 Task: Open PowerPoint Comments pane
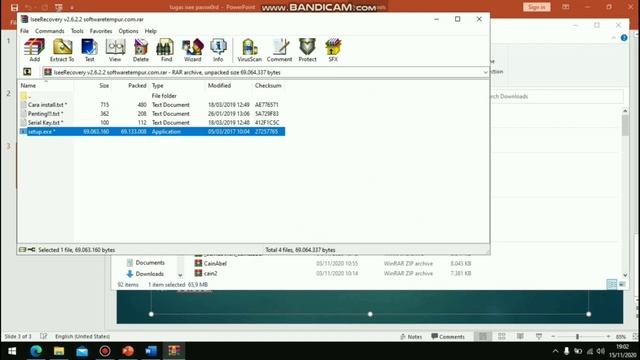point(448,336)
